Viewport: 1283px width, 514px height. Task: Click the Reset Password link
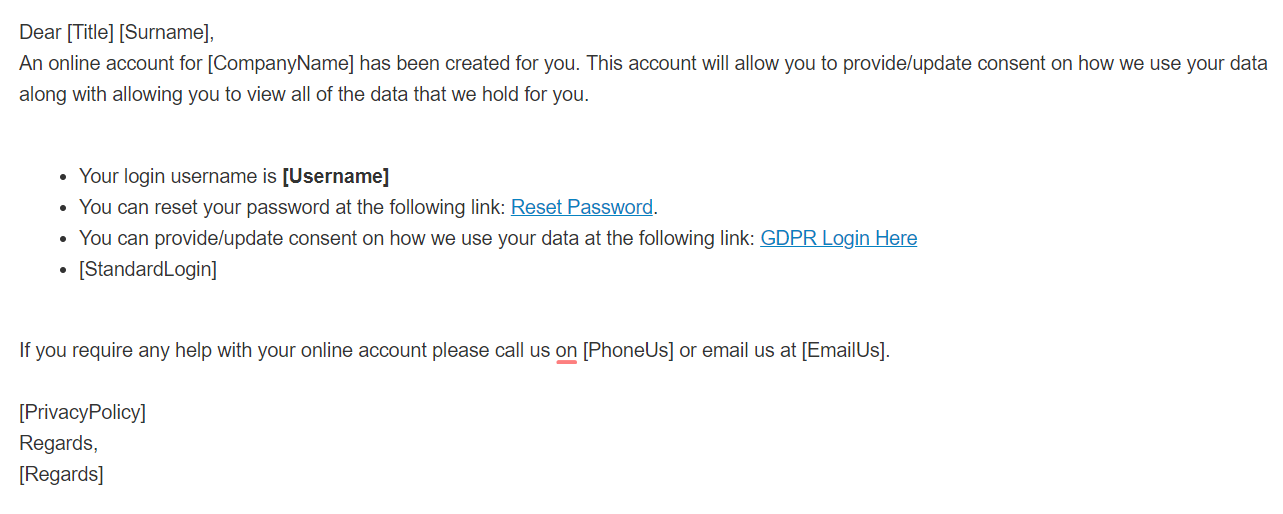[x=581, y=208]
